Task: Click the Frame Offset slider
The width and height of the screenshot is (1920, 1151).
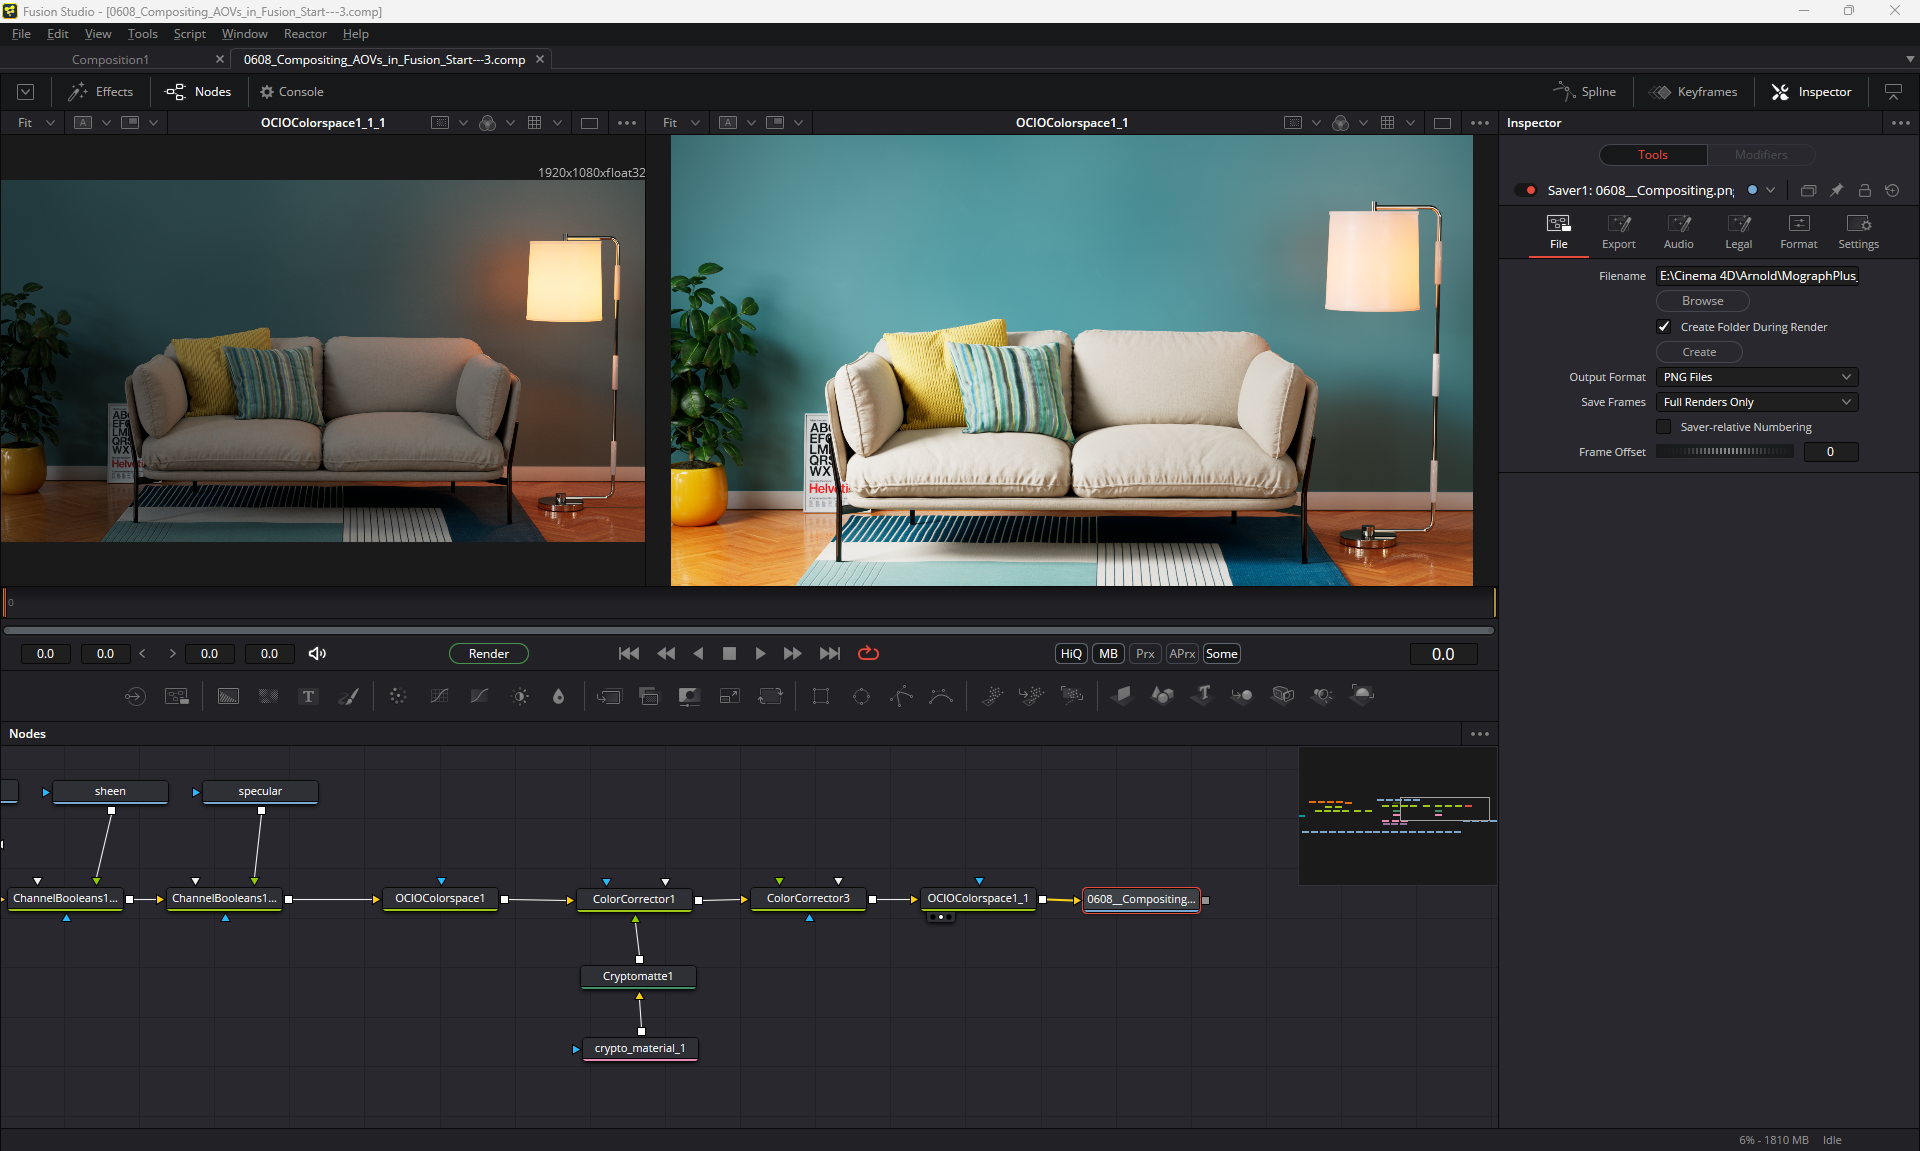Action: (1725, 452)
